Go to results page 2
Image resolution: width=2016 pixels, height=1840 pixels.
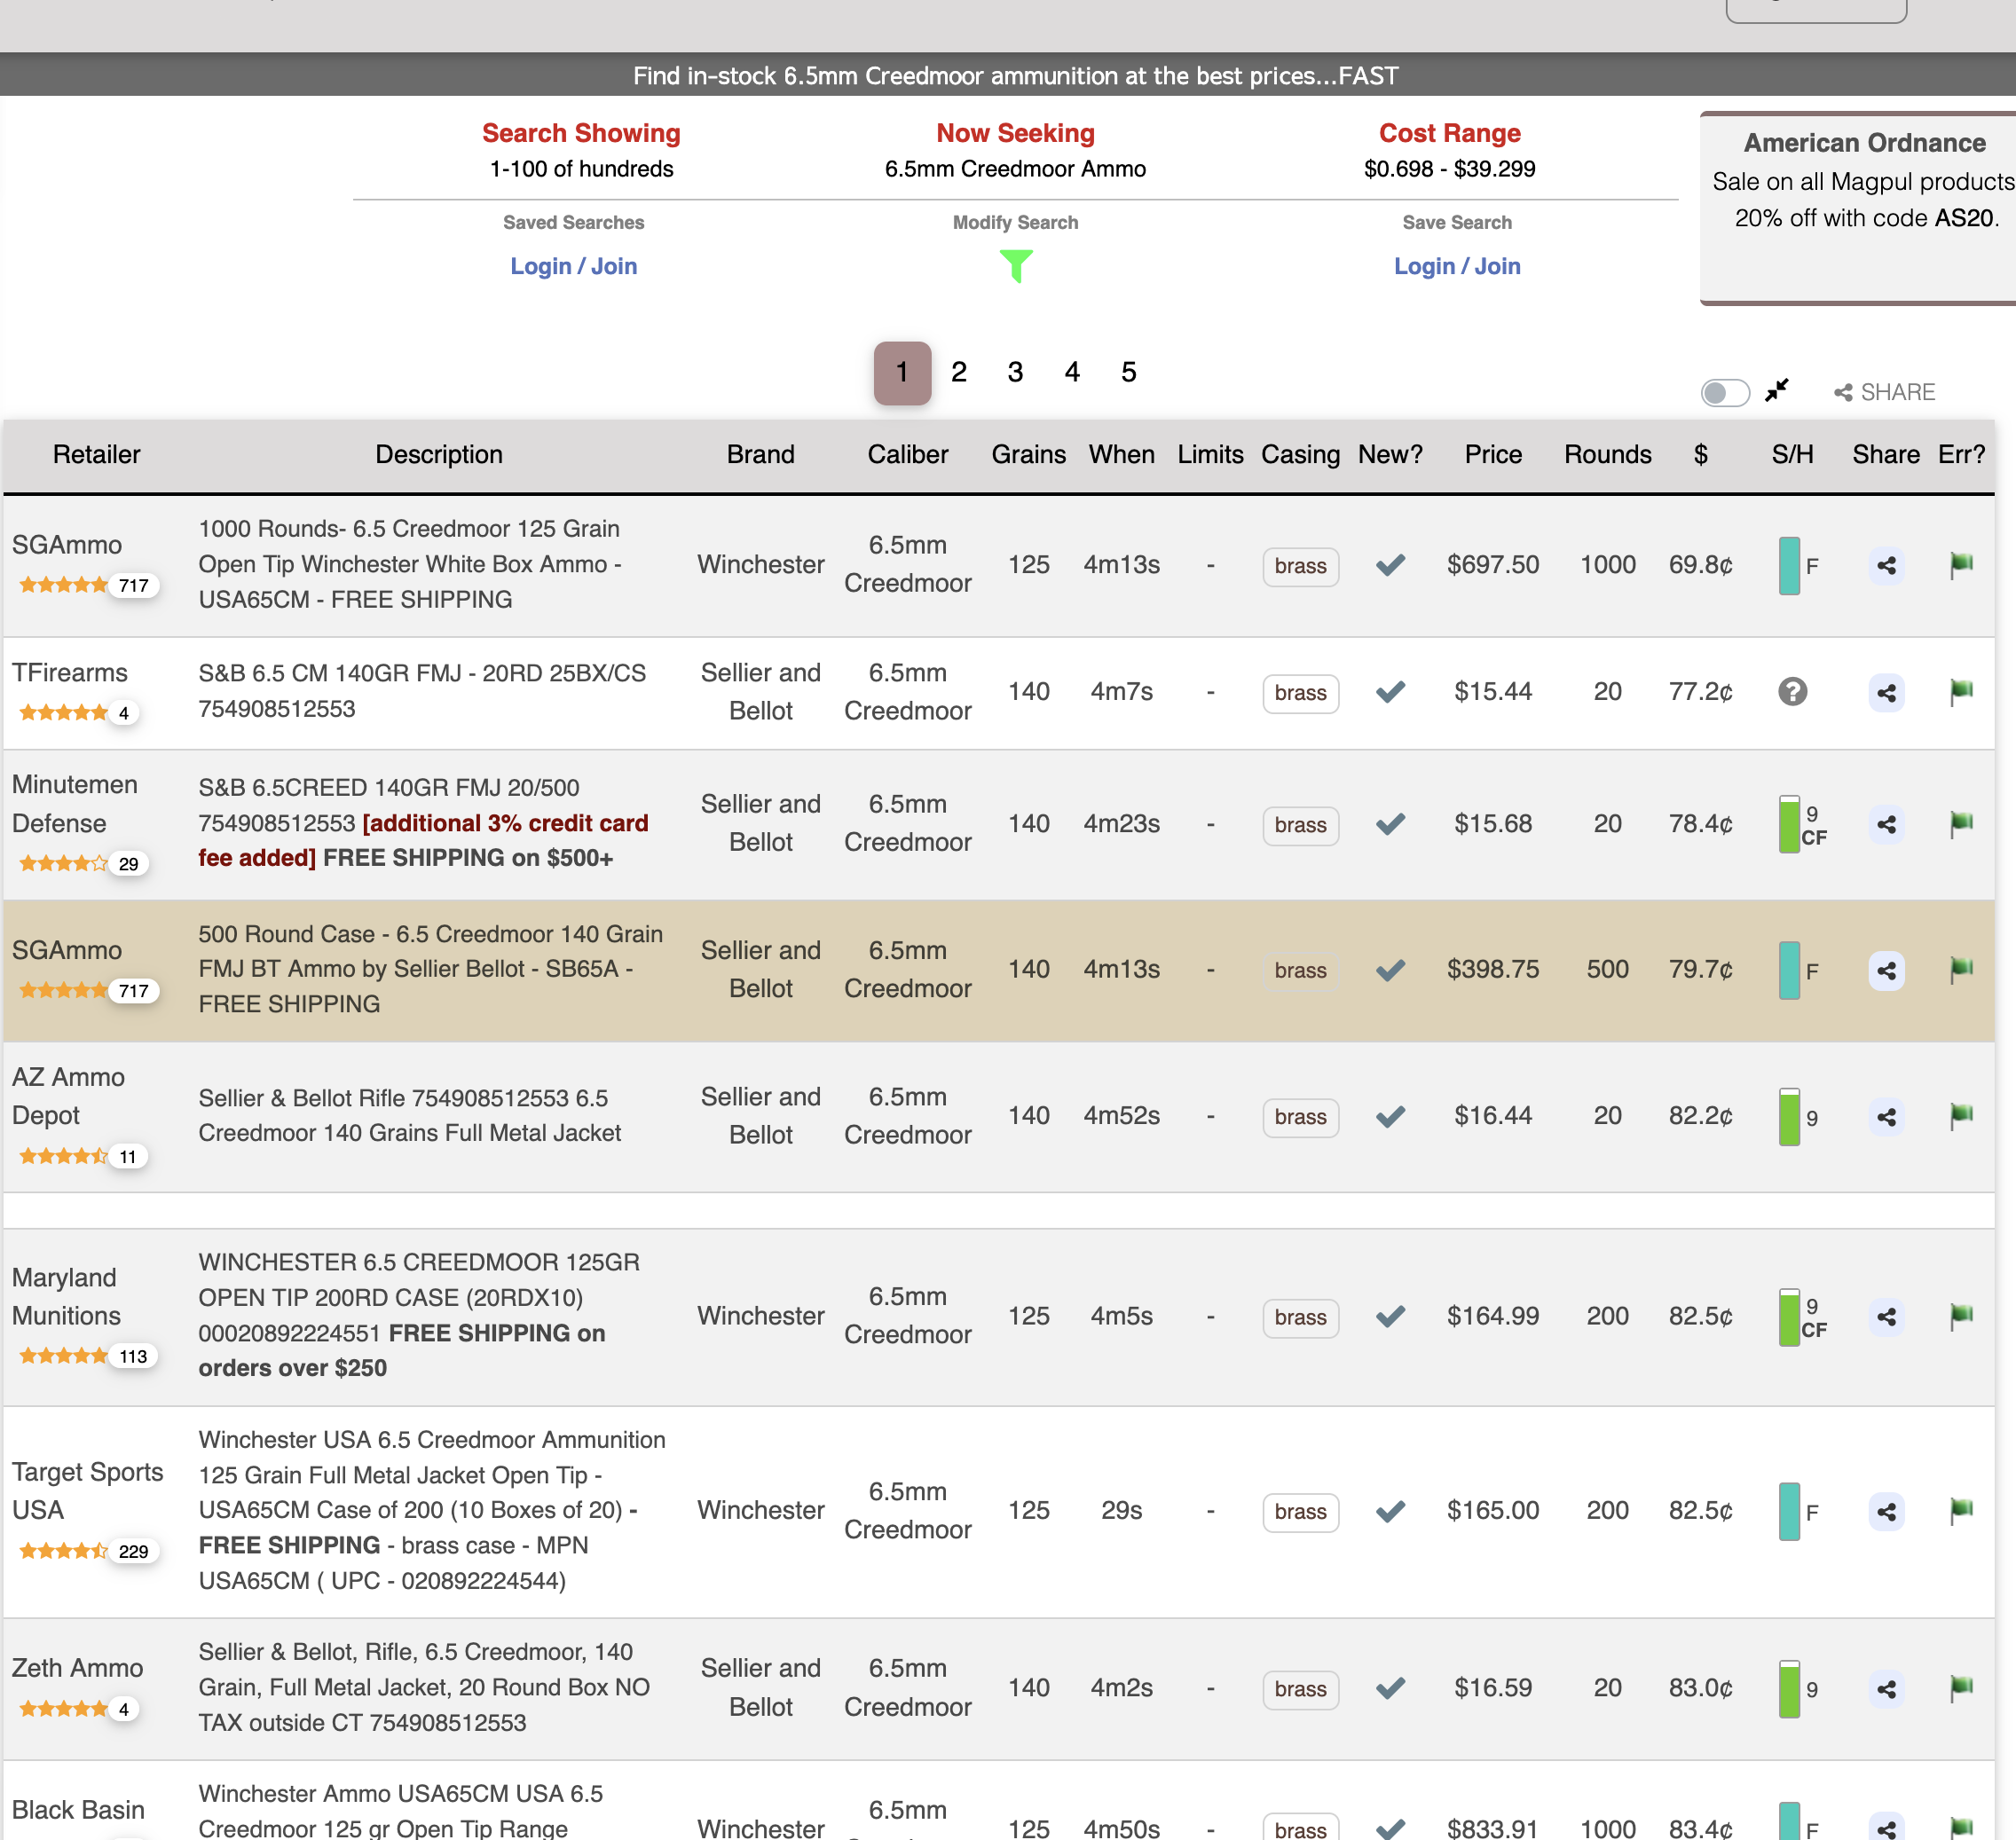click(958, 372)
